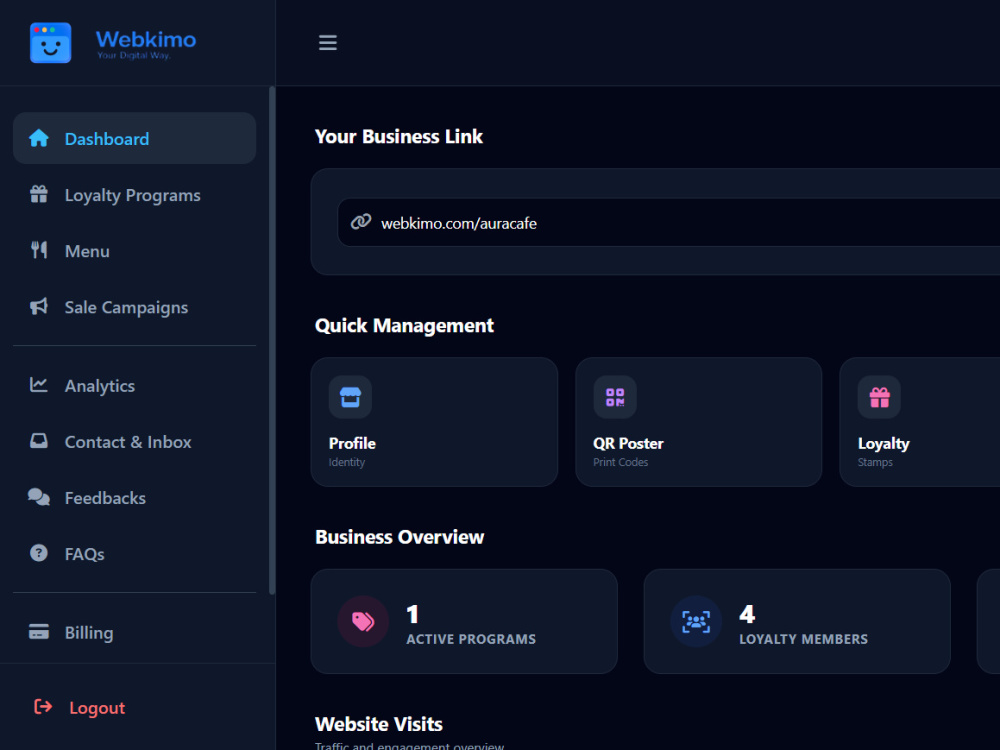Click the Active Programs stat card
Screen dimensions: 1000x750
(464, 621)
